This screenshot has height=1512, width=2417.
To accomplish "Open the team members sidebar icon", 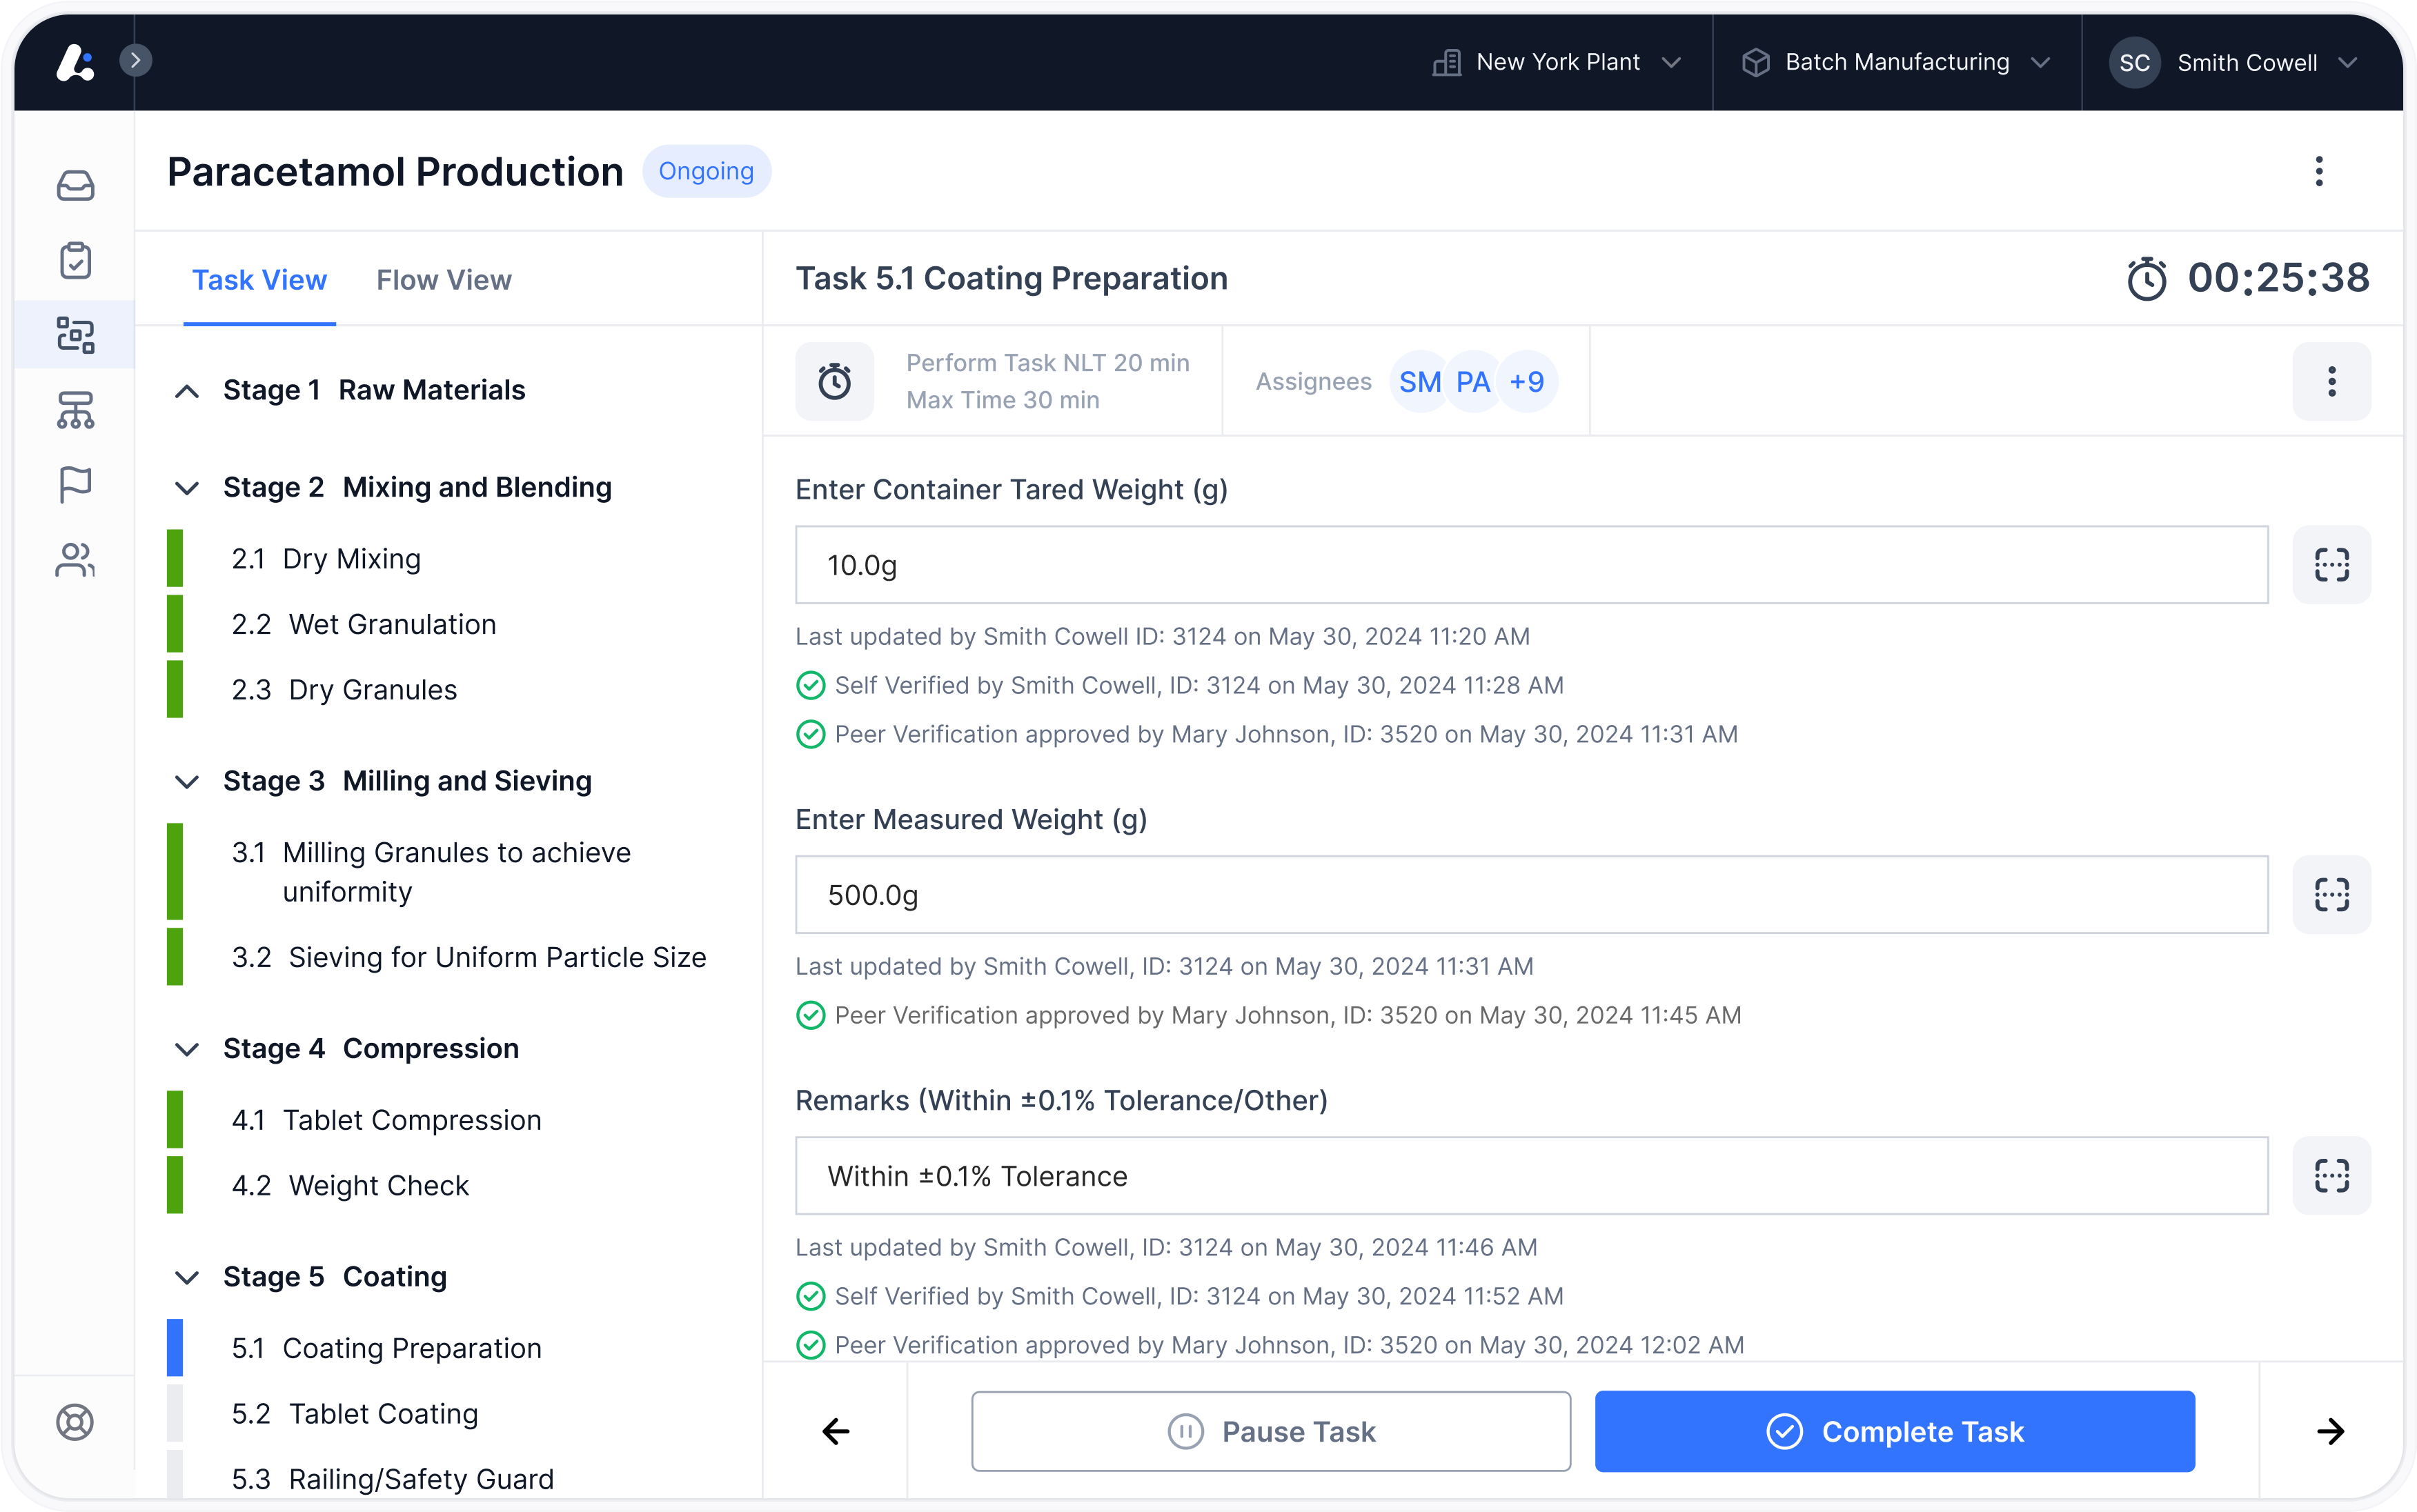I will pos(75,560).
